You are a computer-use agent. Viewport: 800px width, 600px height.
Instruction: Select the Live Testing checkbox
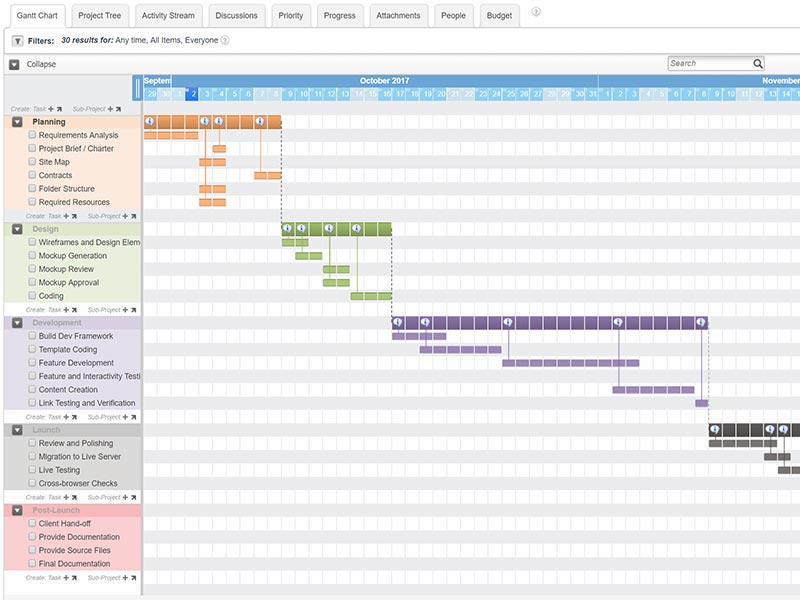32,470
